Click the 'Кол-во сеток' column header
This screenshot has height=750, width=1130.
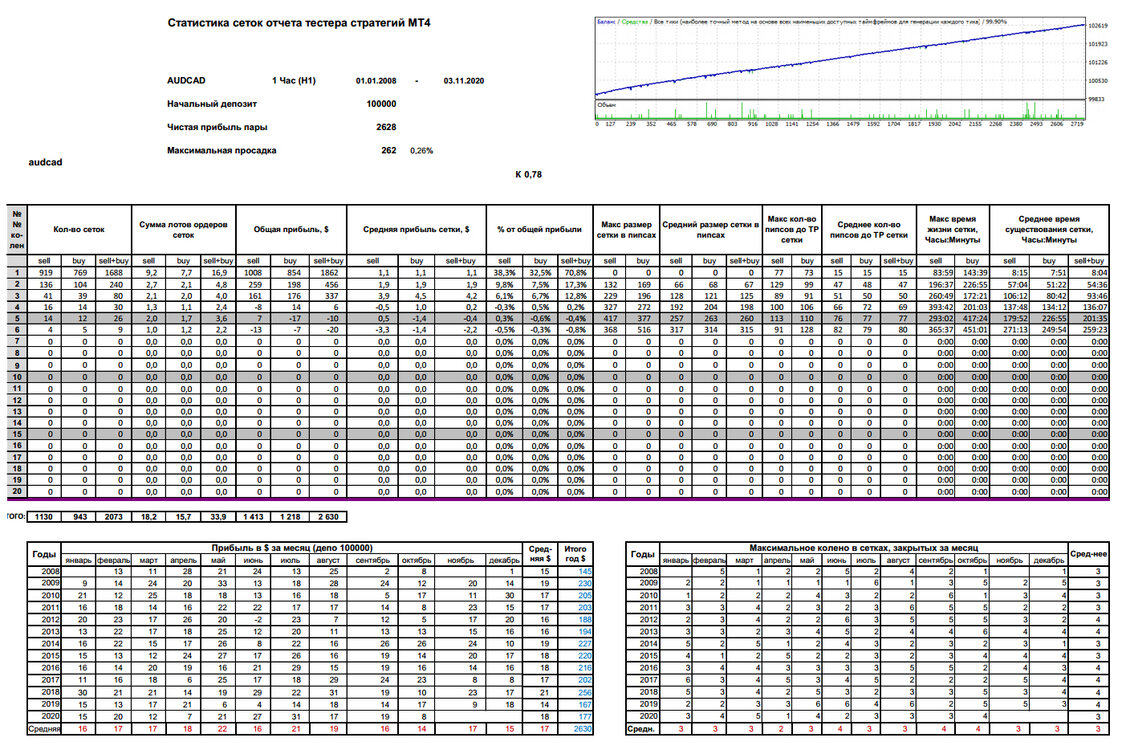pyautogui.click(x=79, y=229)
